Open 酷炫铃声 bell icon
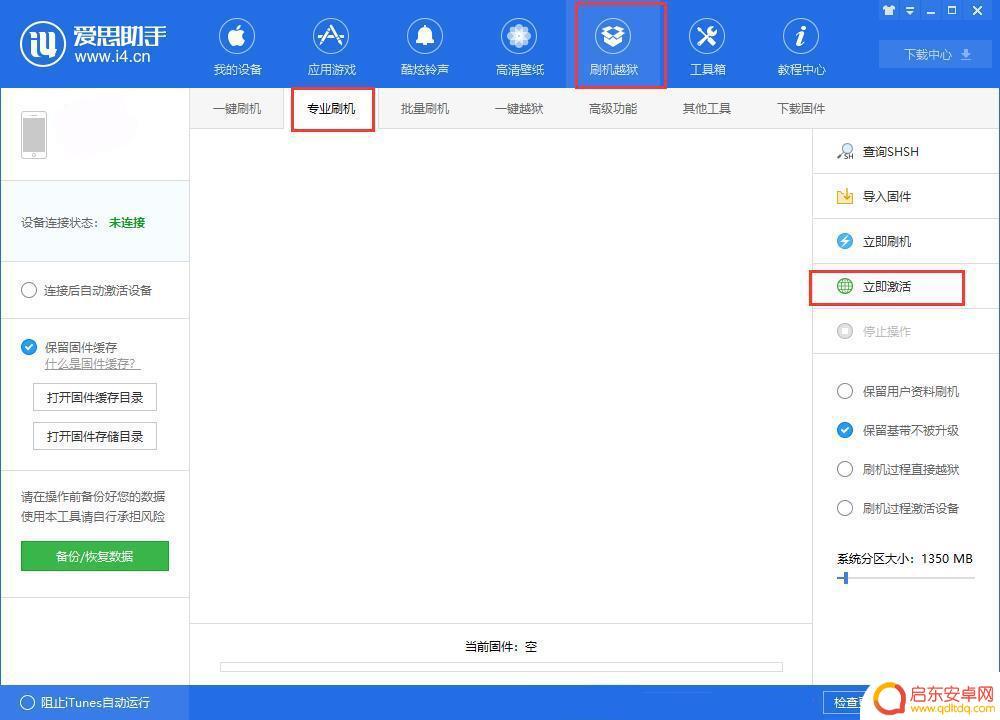This screenshot has width=1000, height=720. [425, 36]
